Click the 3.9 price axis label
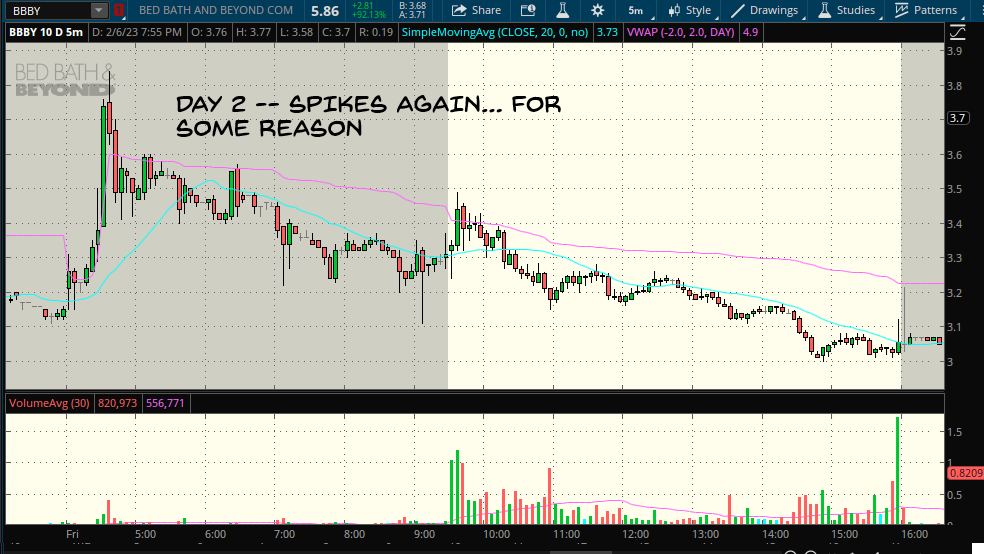The image size is (984, 554). 955,51
